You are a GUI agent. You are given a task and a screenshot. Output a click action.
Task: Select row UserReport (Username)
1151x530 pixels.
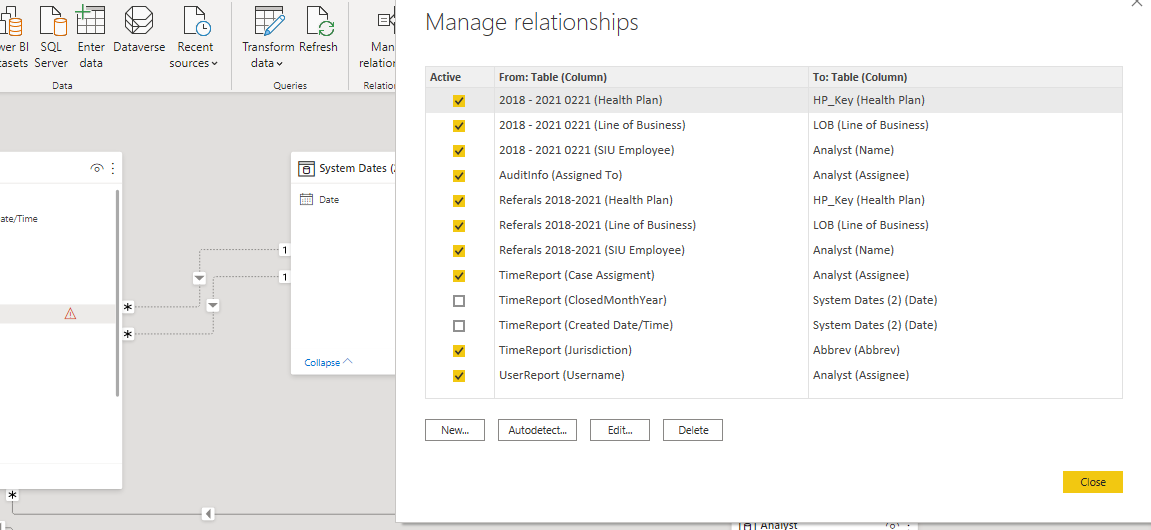[x=774, y=375]
